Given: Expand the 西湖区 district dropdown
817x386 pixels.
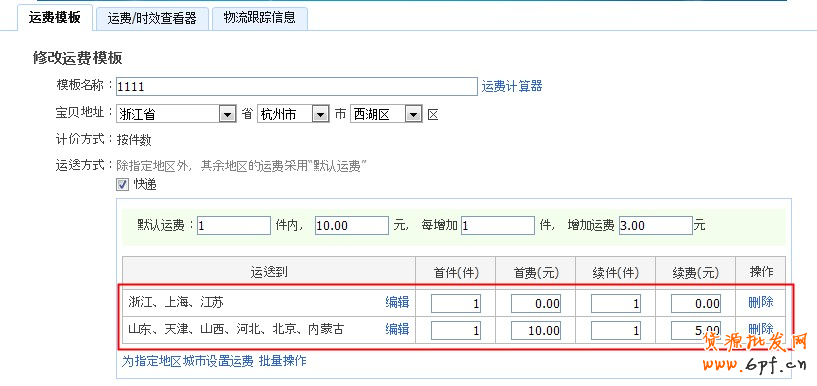Looking at the screenshot, I should (386, 114).
